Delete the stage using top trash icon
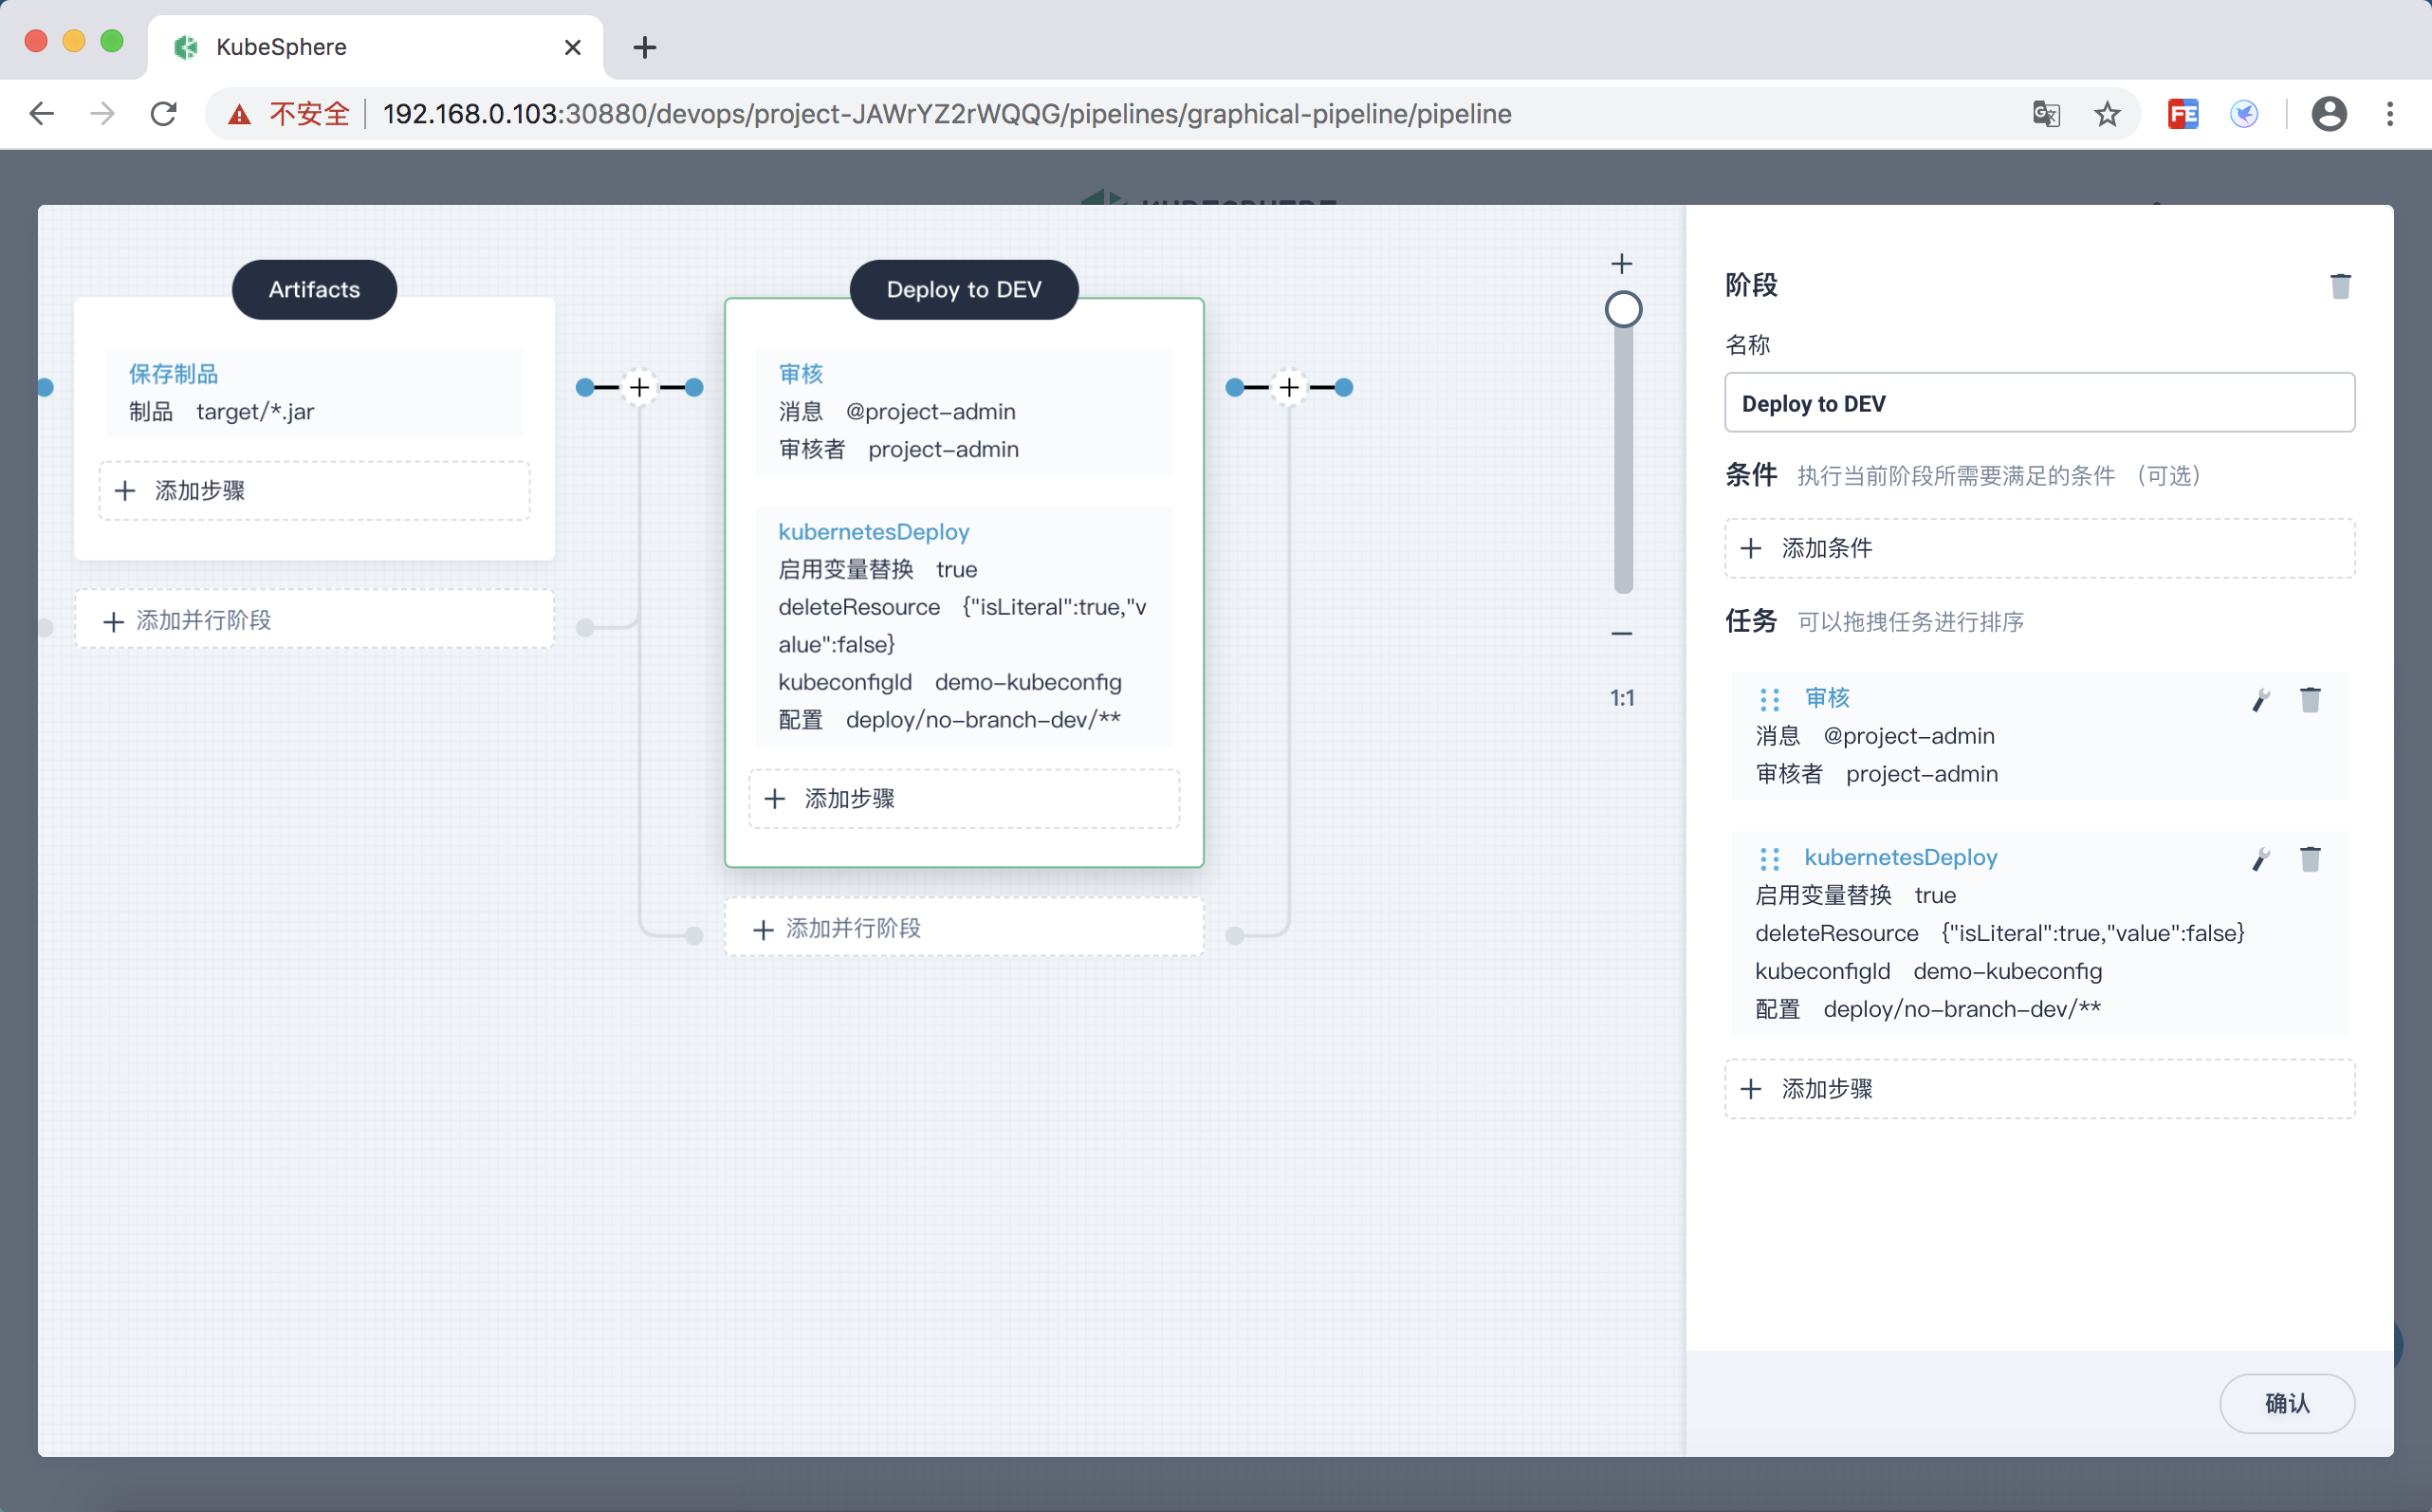Viewport: 2432px width, 1512px height. pos(2340,286)
